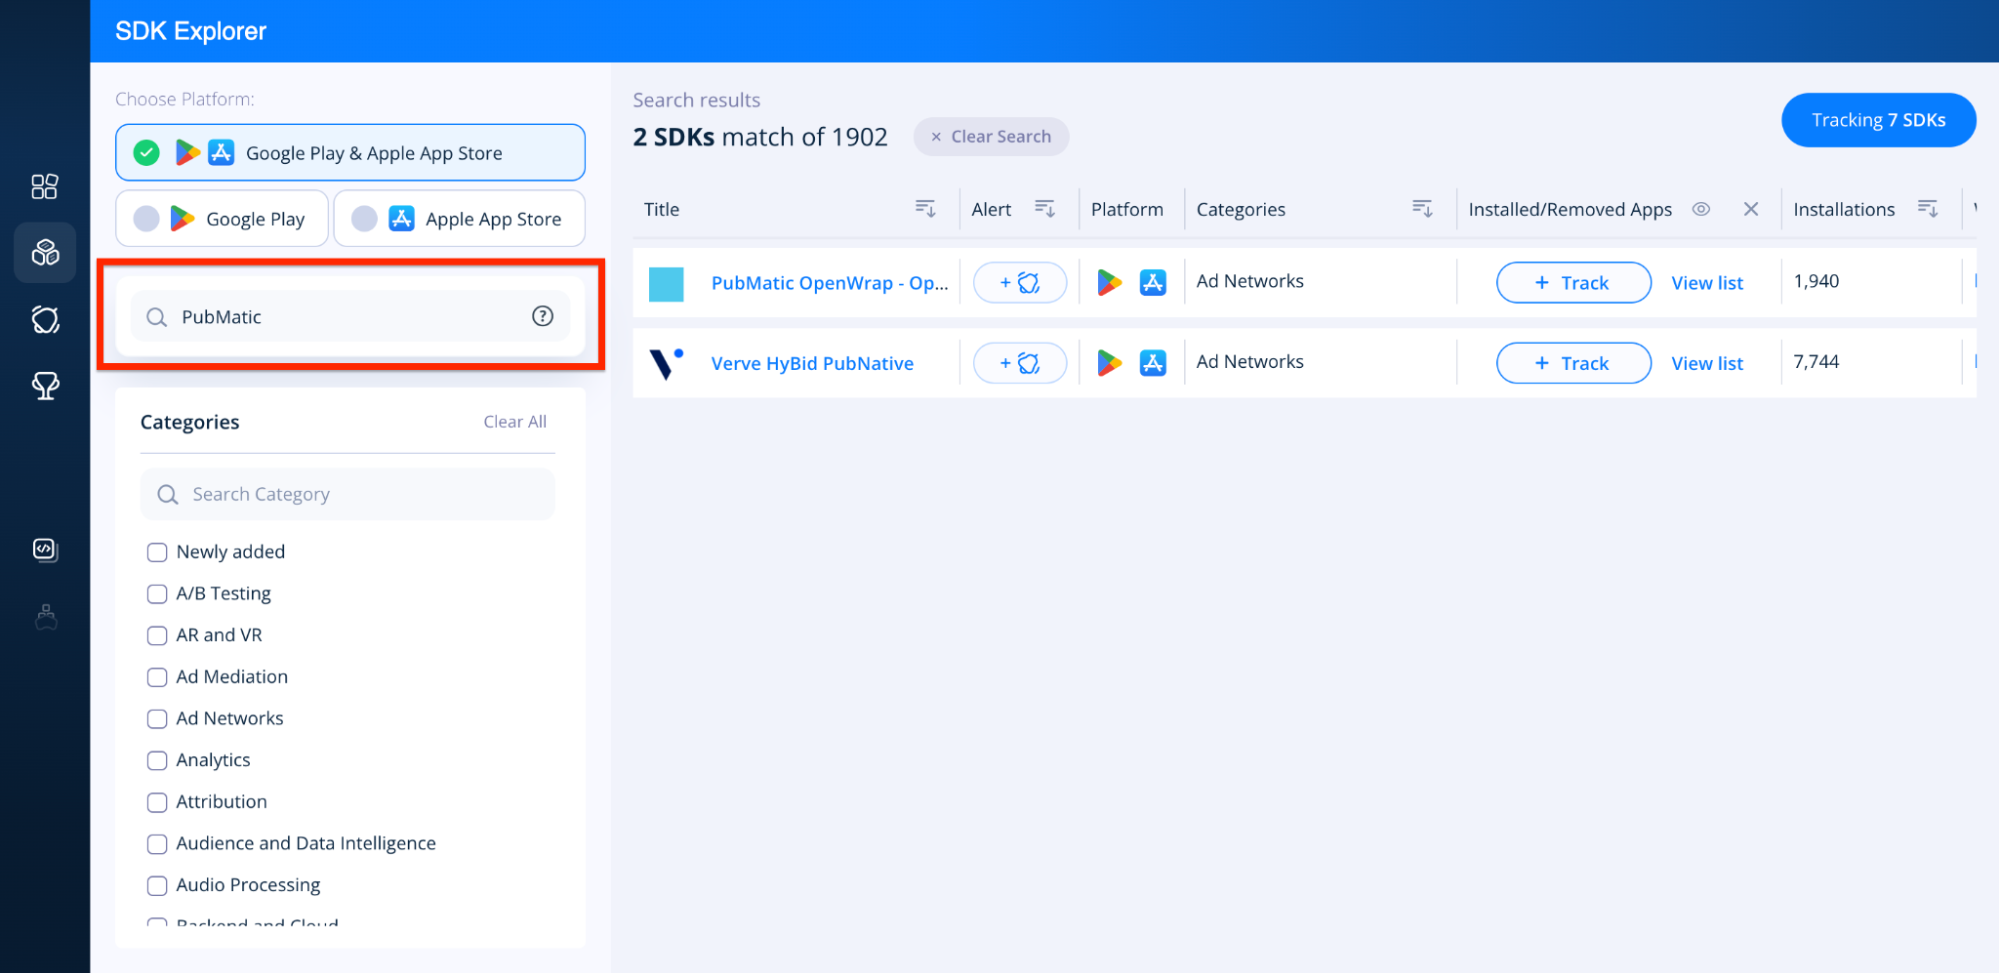
Task: Click the PubMatic OpenWrap SDK logo
Action: [x=666, y=284]
